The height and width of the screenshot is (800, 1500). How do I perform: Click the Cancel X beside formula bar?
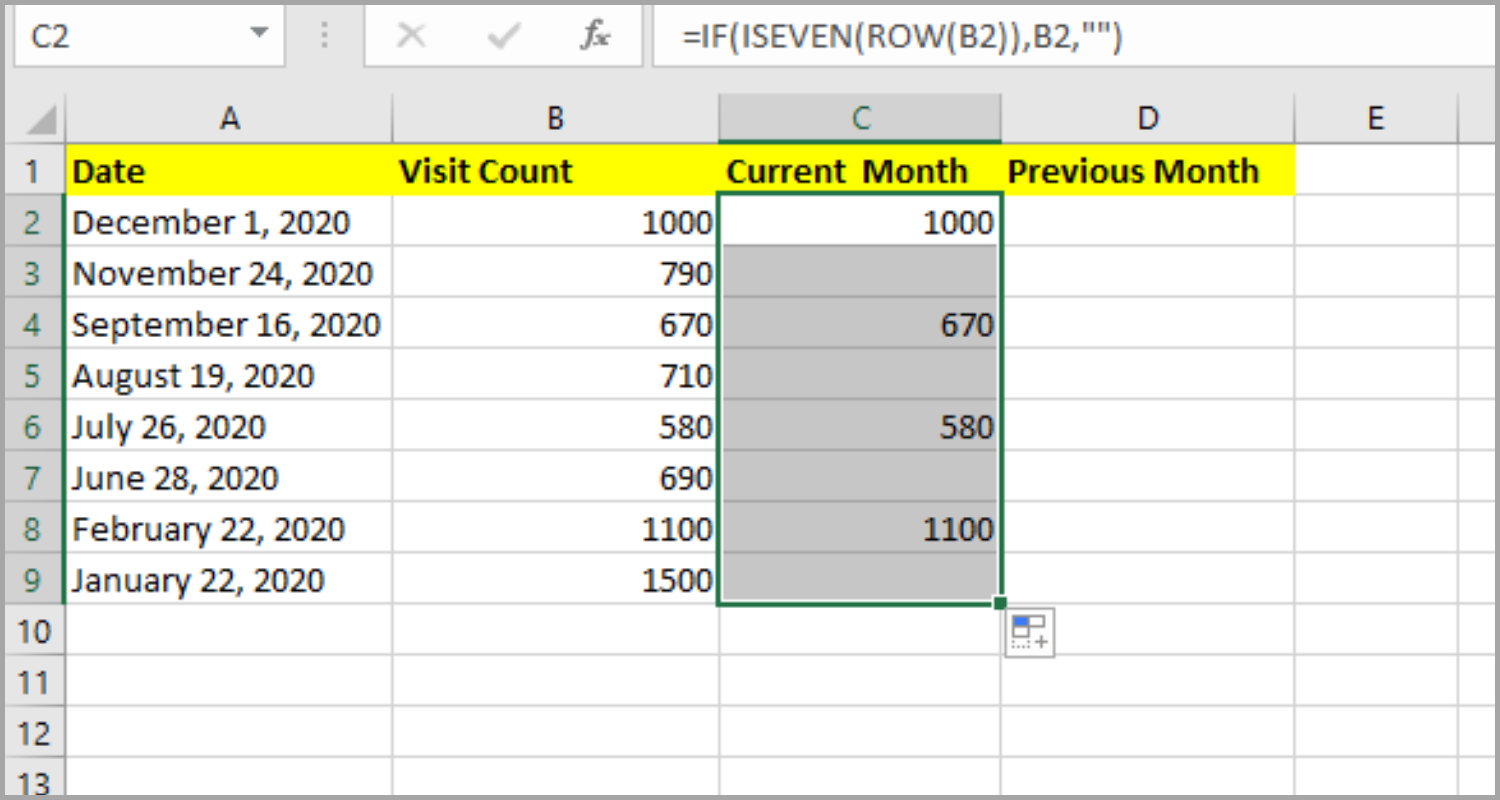410,35
